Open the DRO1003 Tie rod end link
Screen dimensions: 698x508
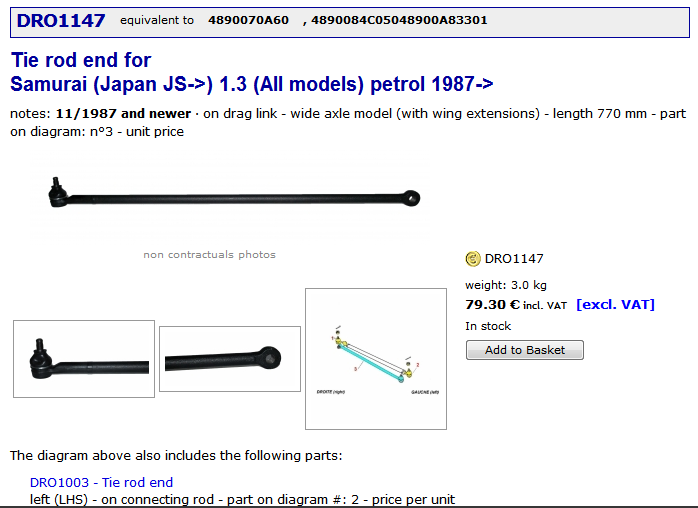(101, 482)
